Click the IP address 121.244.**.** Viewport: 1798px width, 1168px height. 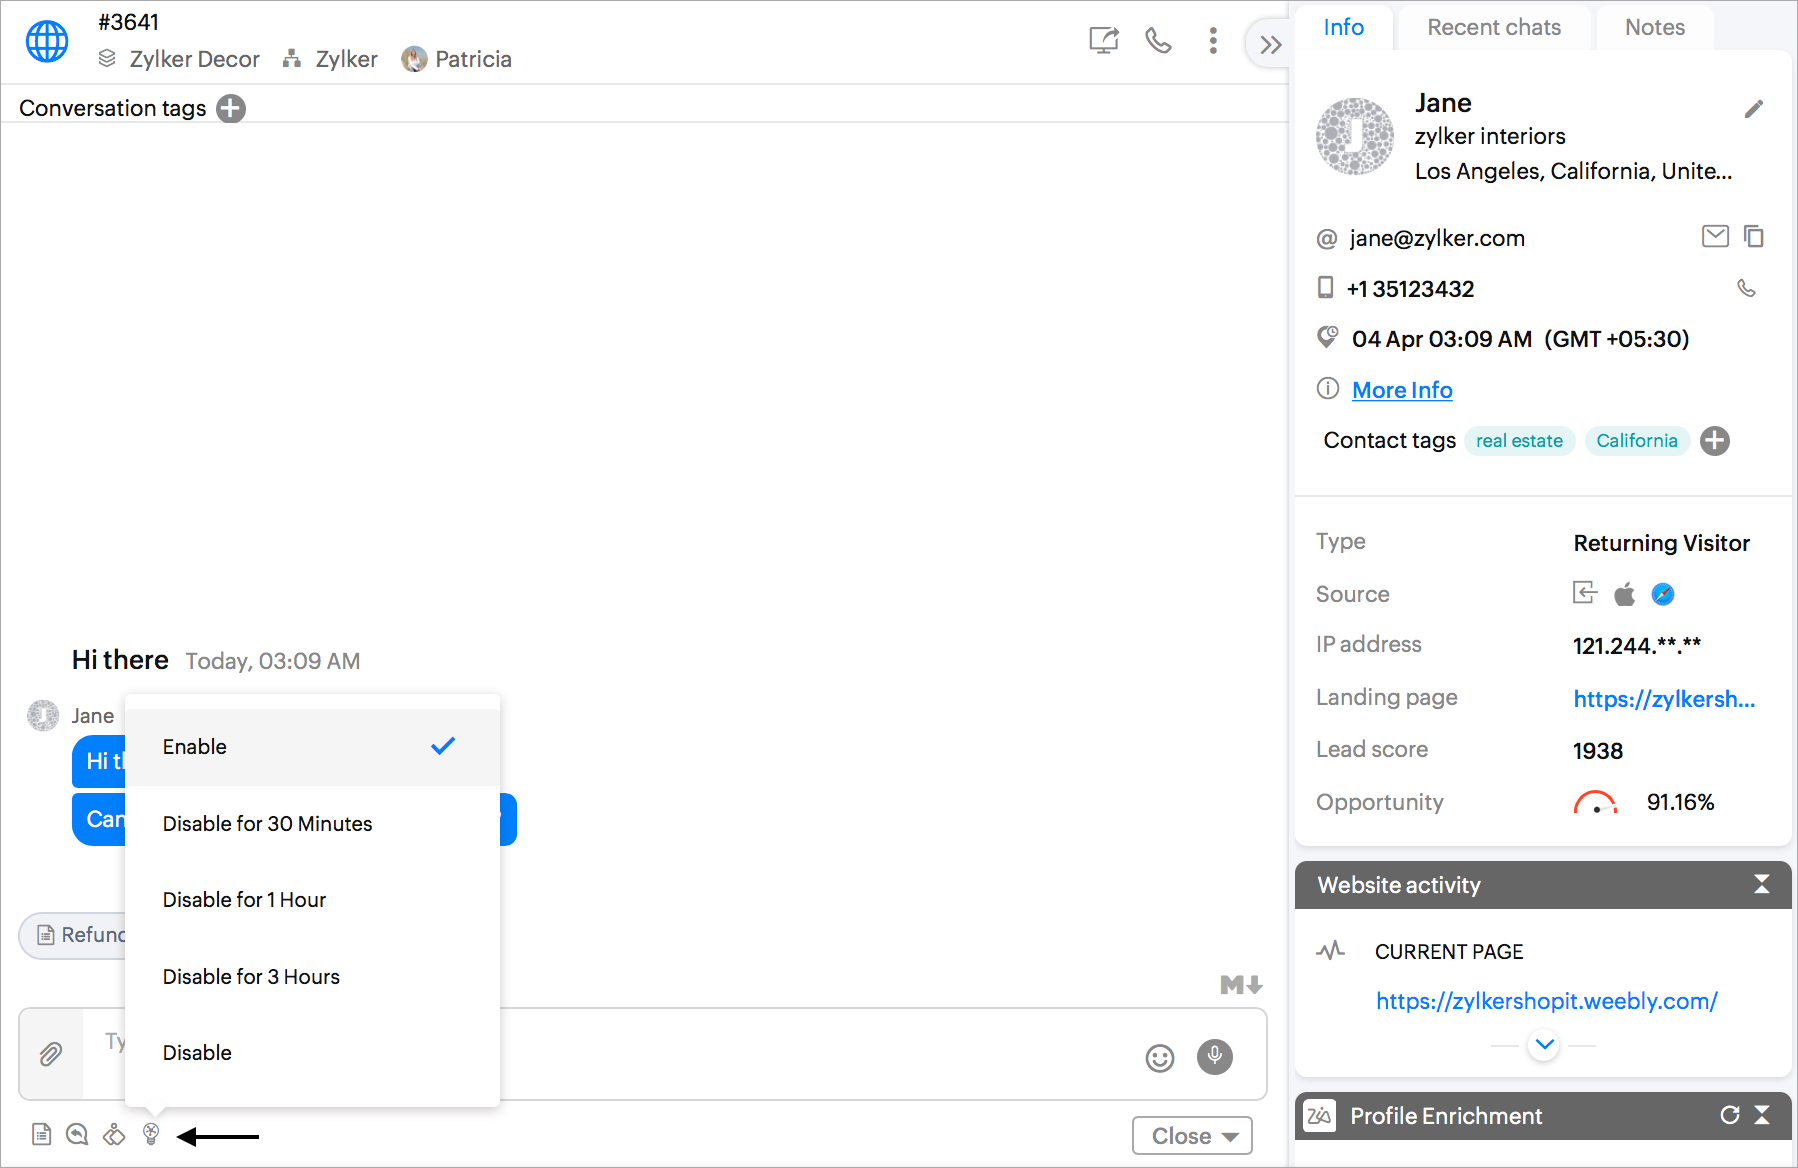click(x=1637, y=646)
